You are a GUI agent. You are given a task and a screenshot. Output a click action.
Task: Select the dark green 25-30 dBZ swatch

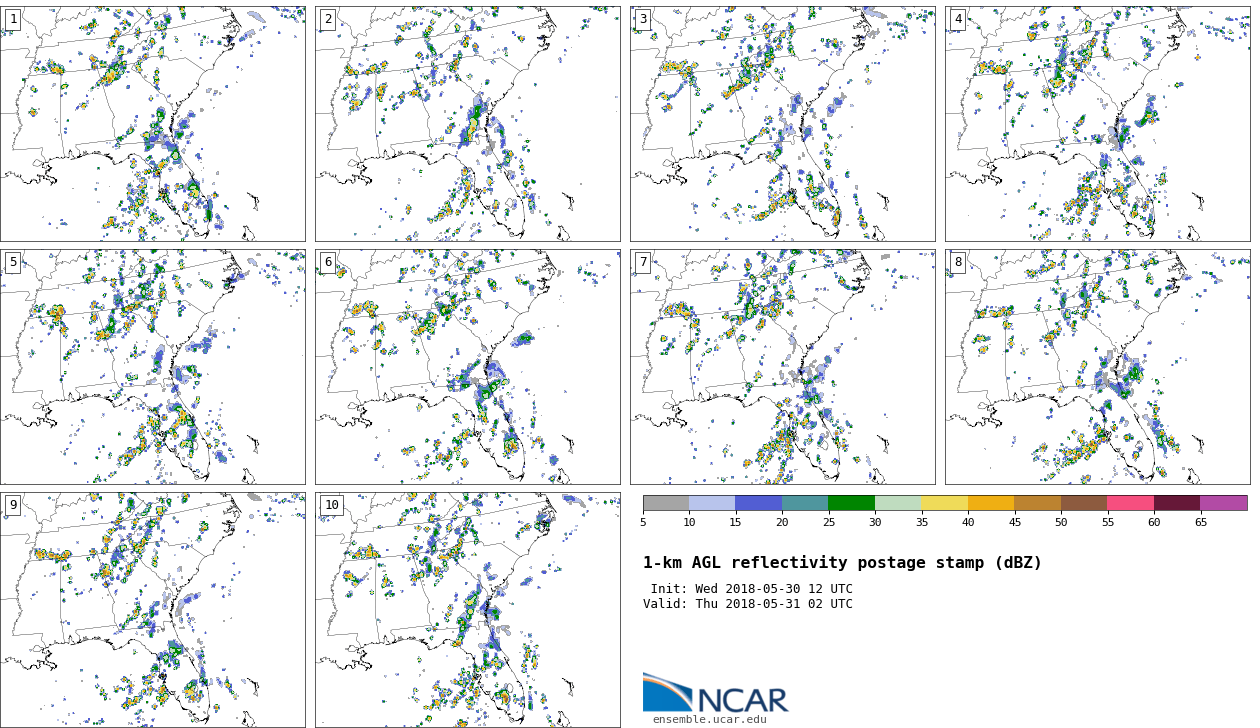[x=852, y=503]
